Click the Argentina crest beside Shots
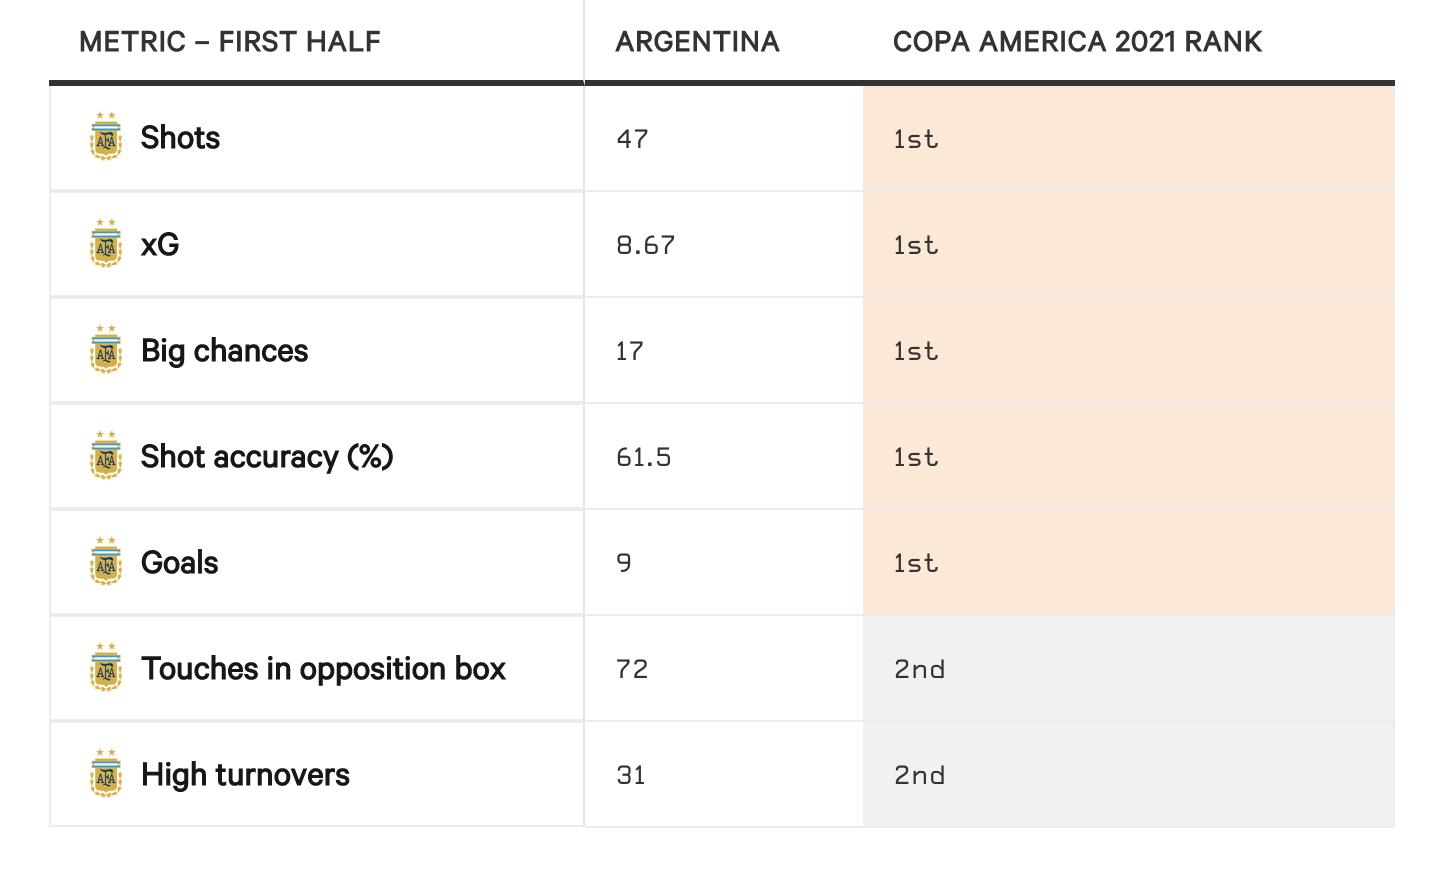The height and width of the screenshot is (870, 1438). pos(106,137)
